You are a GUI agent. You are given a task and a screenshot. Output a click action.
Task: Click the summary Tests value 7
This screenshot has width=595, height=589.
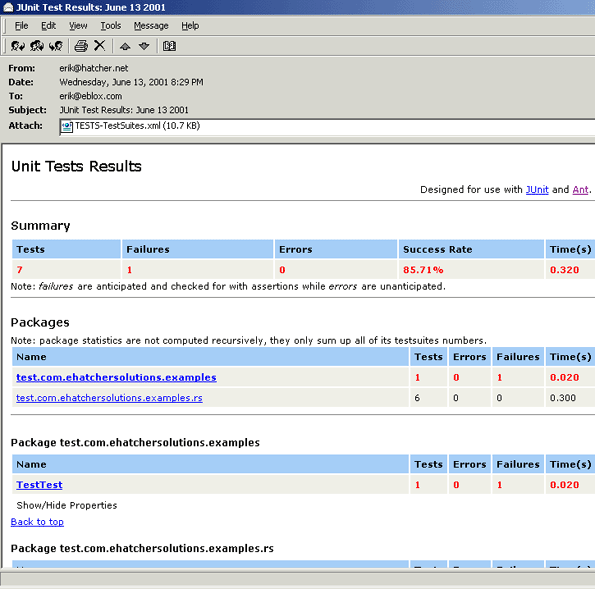pyautogui.click(x=20, y=270)
